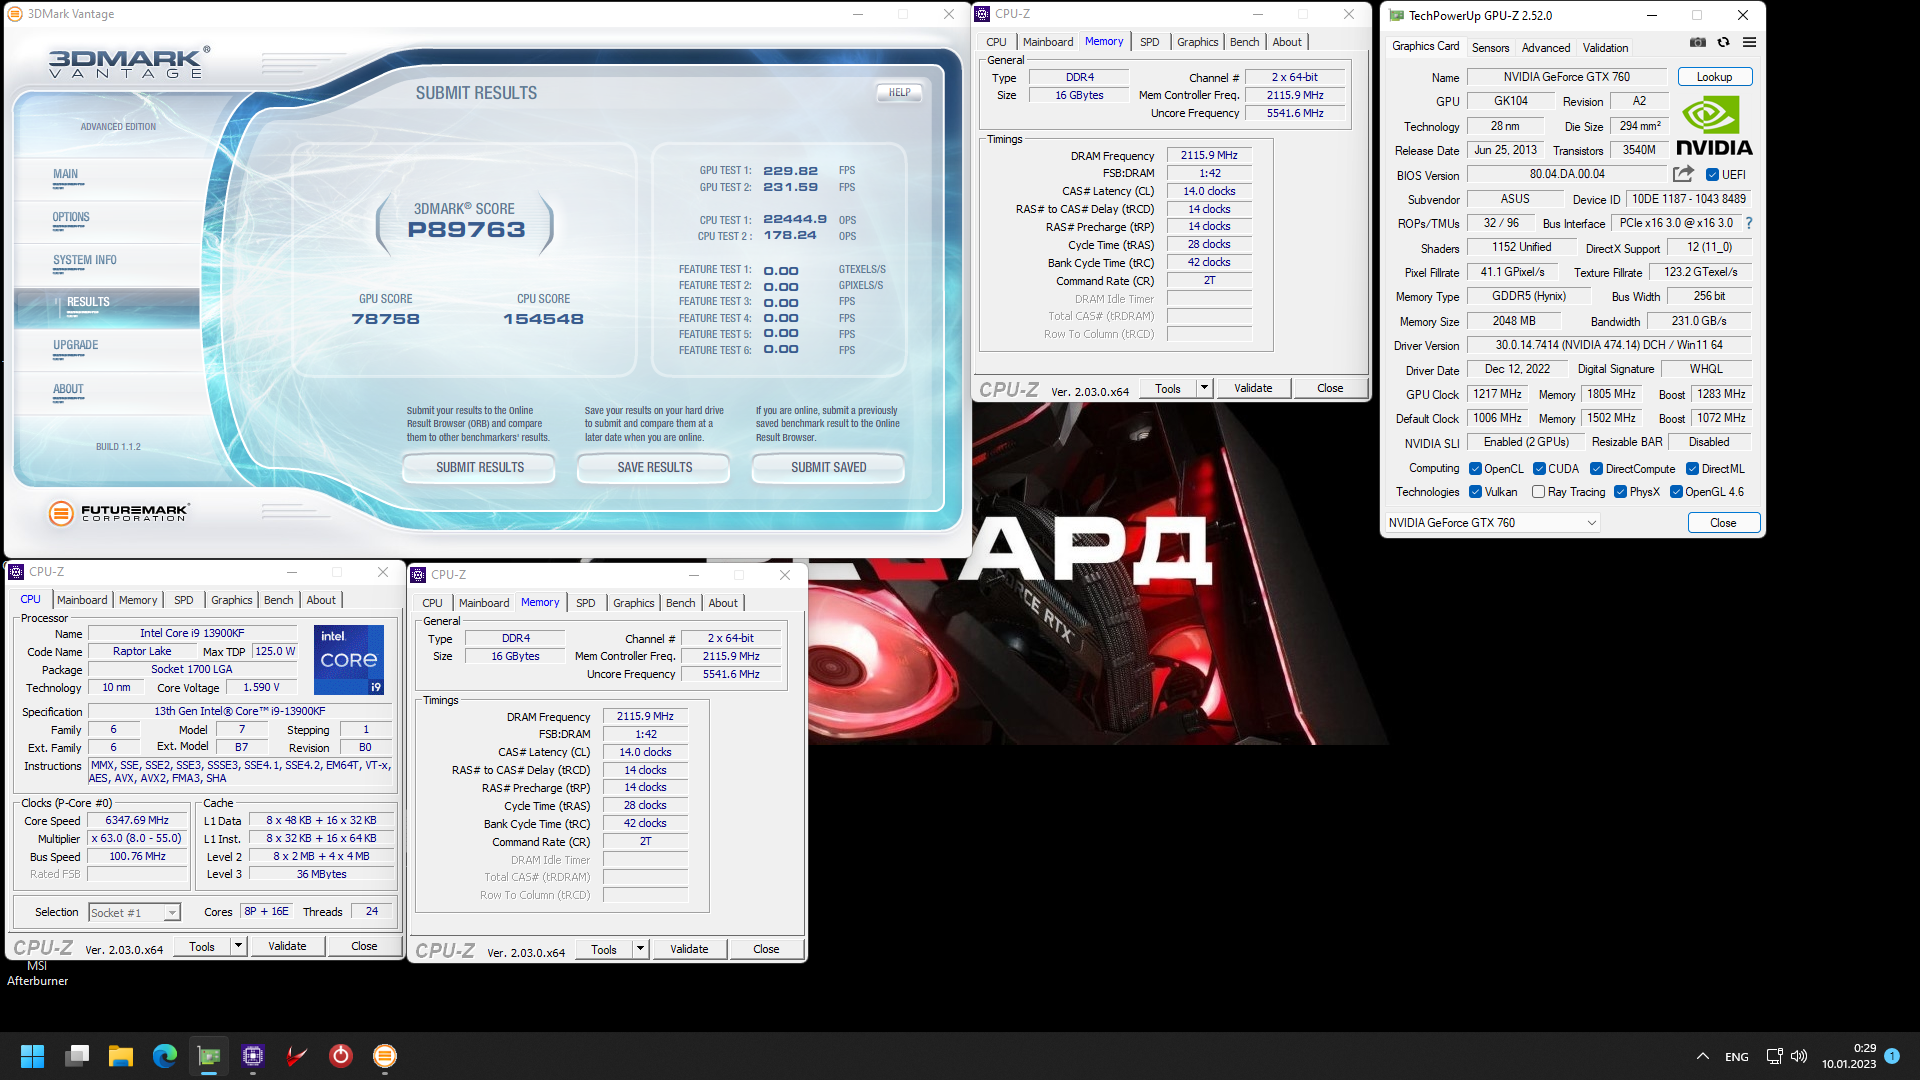This screenshot has width=1920, height=1080.
Task: Toggle the UEFI checkbox in GPU-Z
Action: [x=1712, y=175]
